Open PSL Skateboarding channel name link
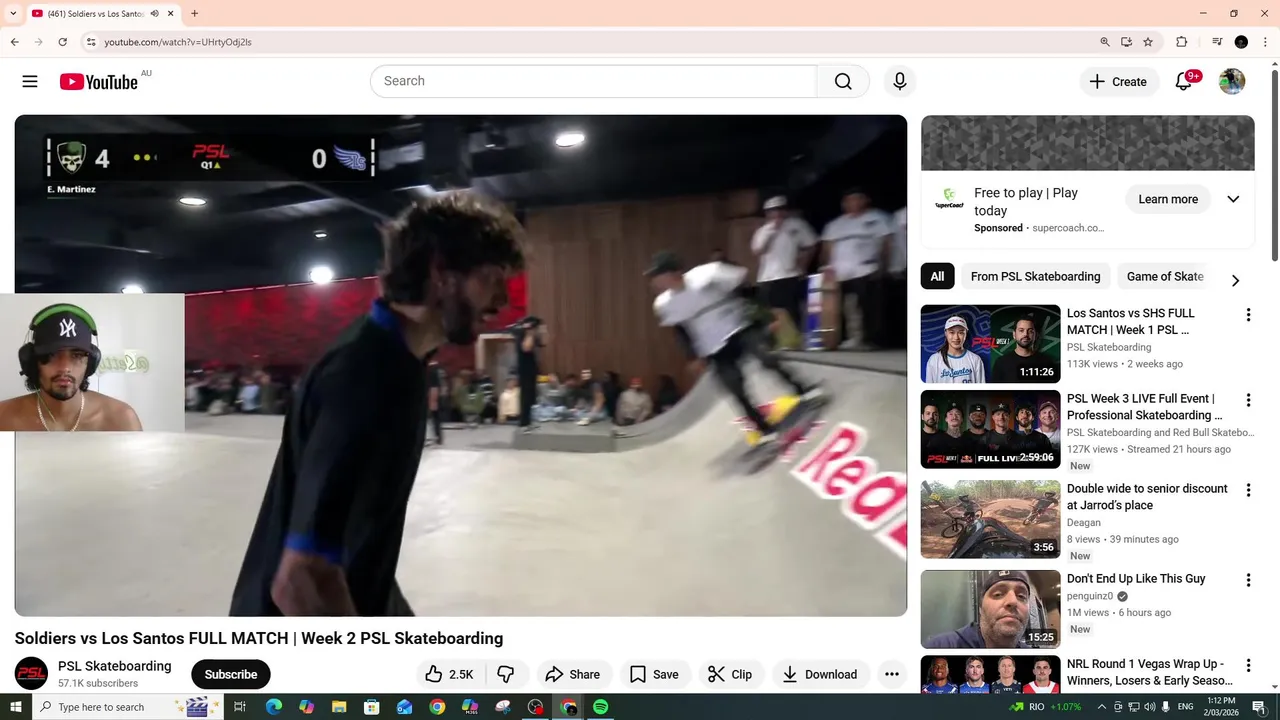 (115, 666)
